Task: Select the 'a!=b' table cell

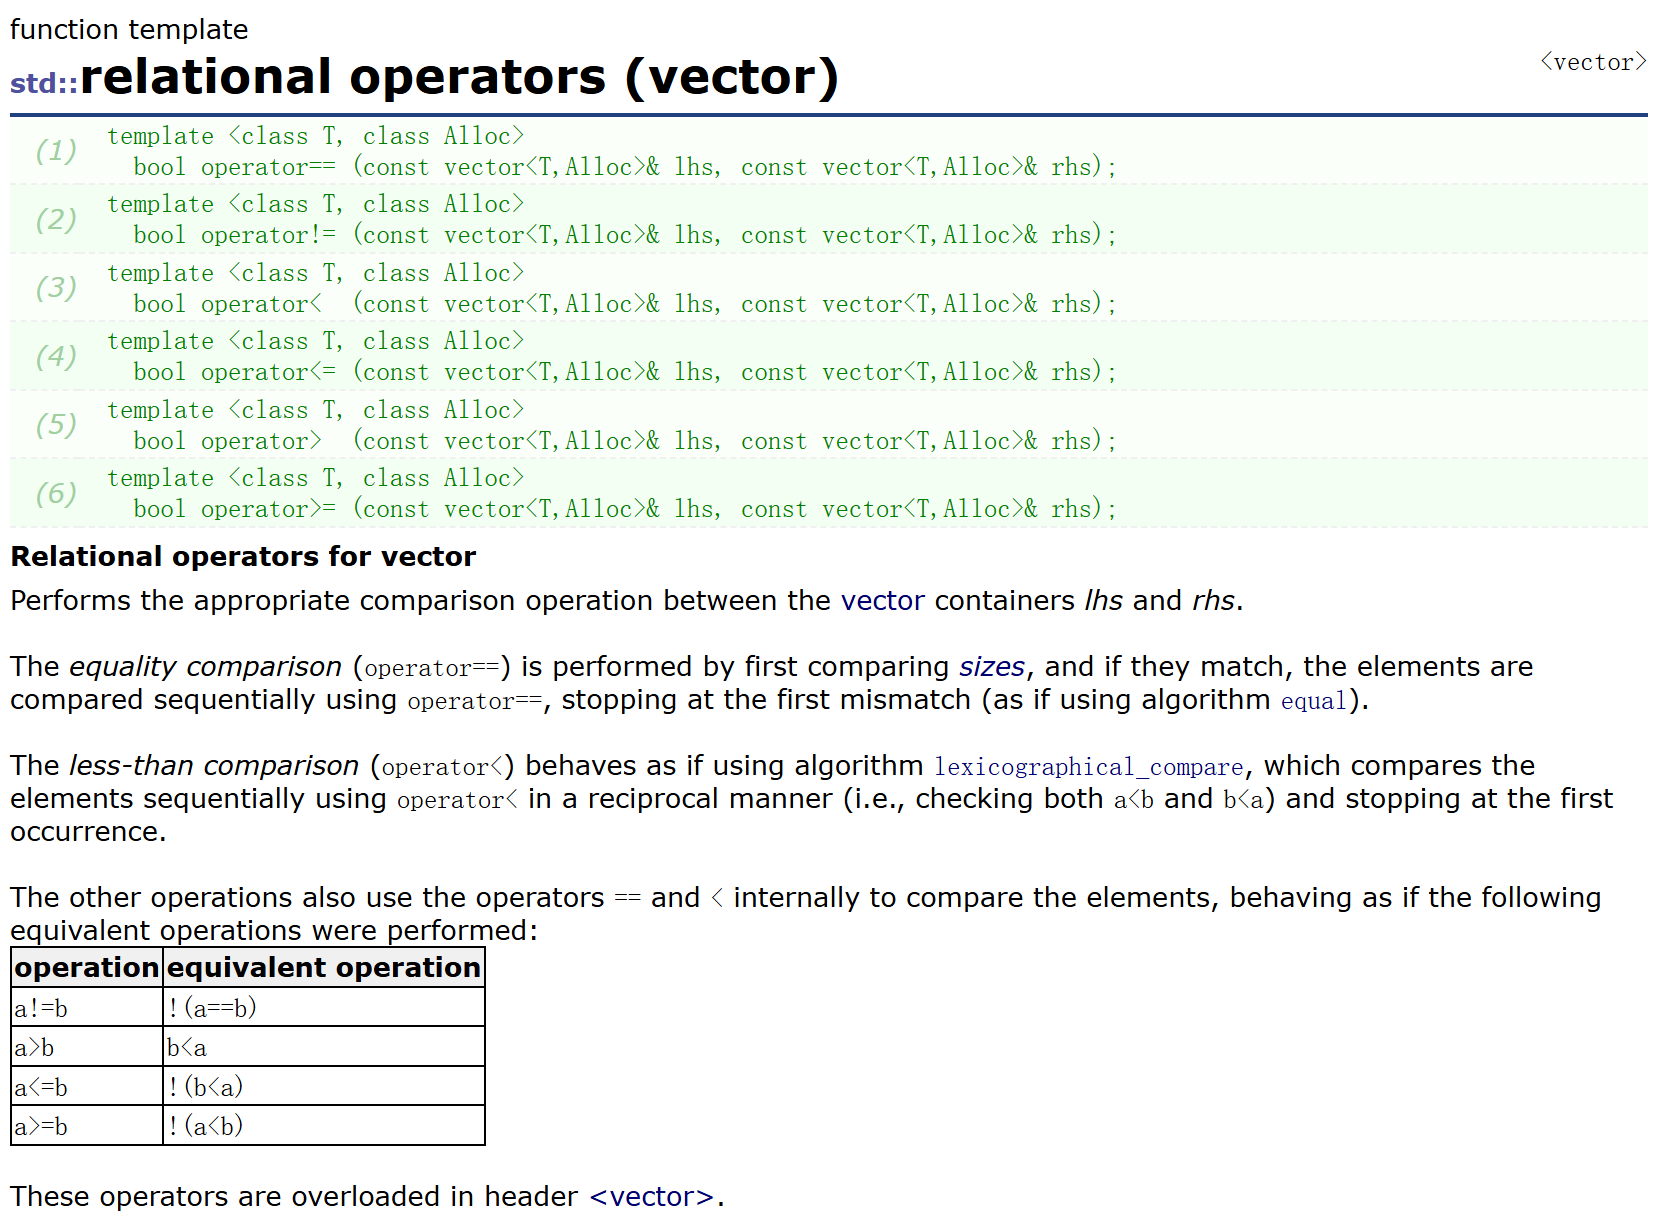Action: click(87, 1008)
